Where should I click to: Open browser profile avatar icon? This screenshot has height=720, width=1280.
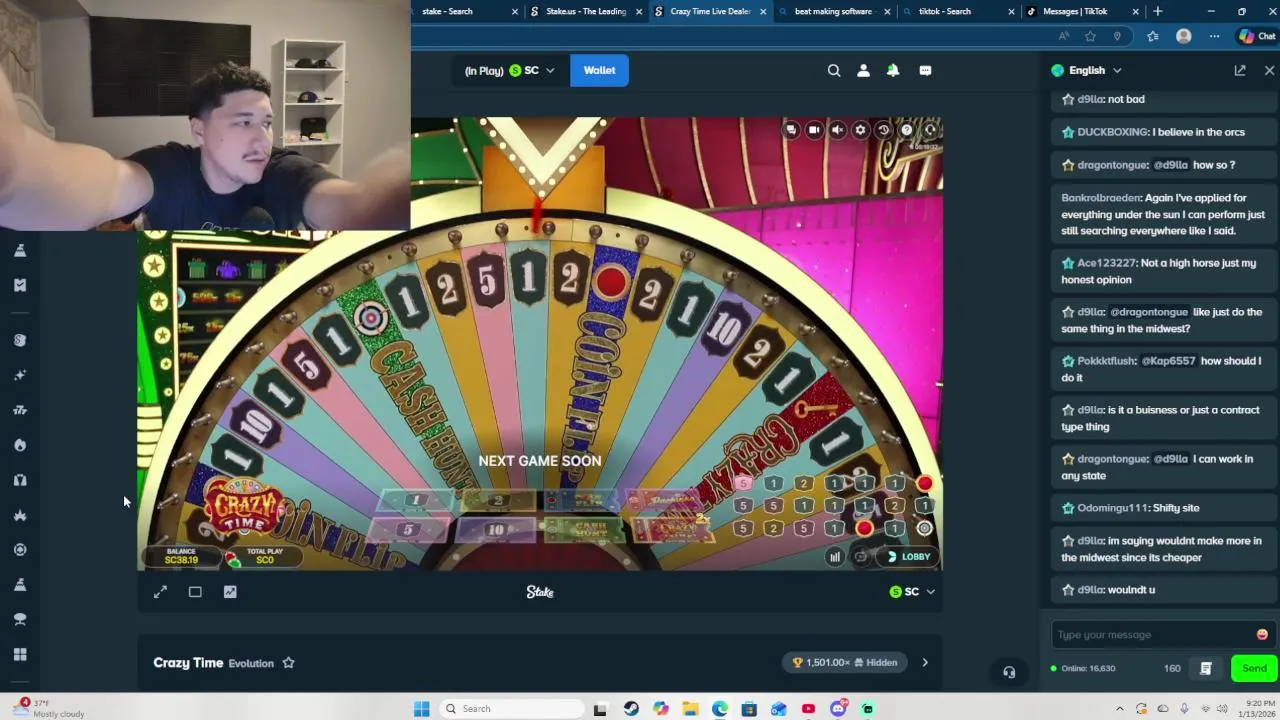coord(1184,36)
